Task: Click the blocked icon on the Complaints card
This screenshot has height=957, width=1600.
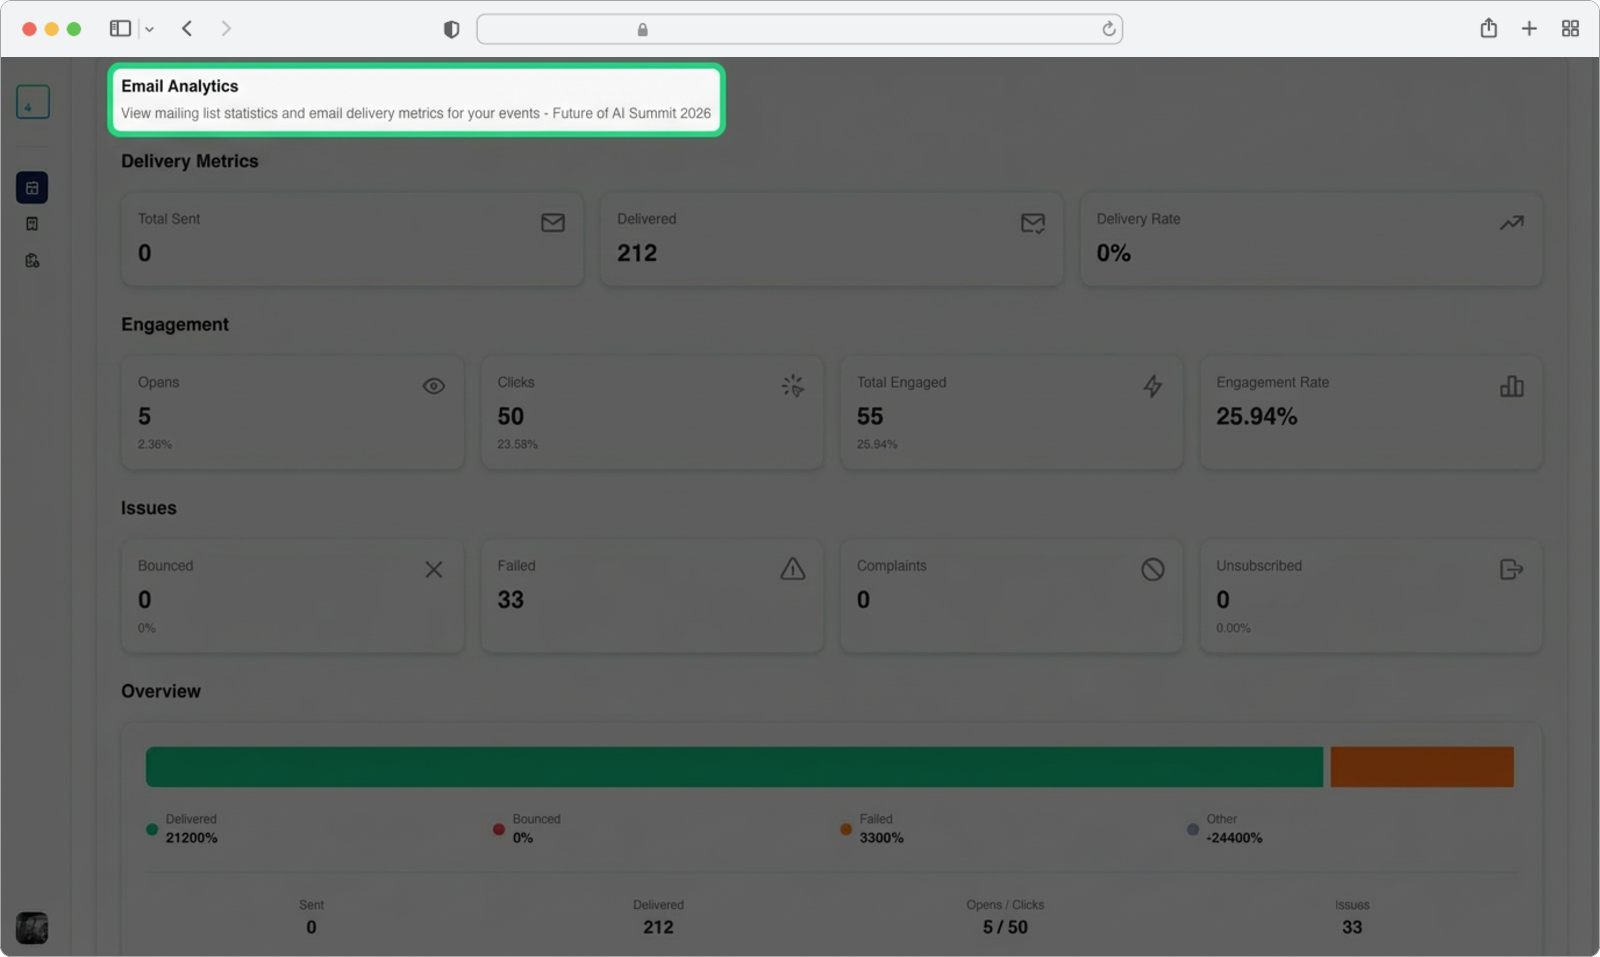Action: tap(1152, 569)
